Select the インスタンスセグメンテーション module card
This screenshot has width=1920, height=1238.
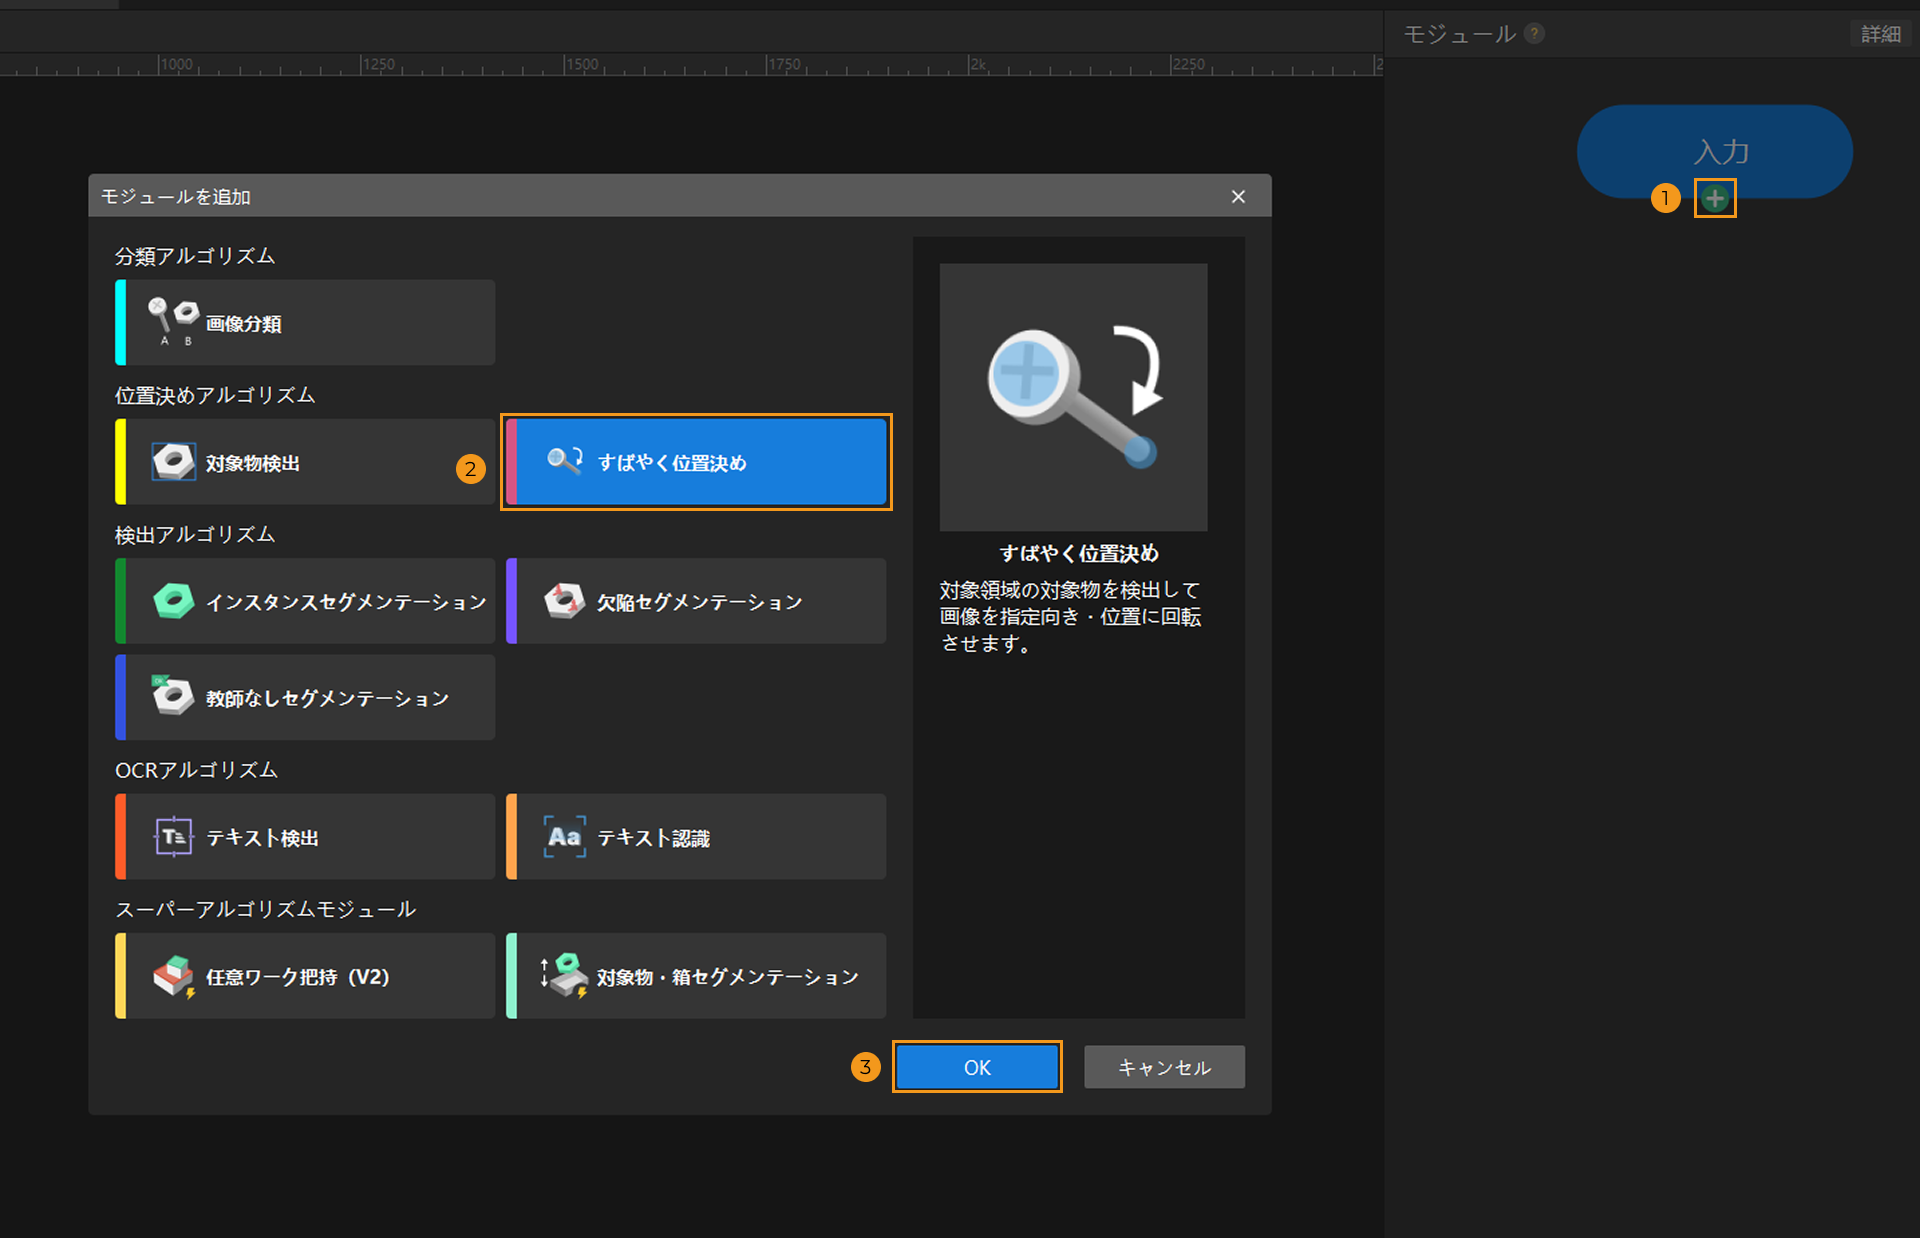coord(305,601)
